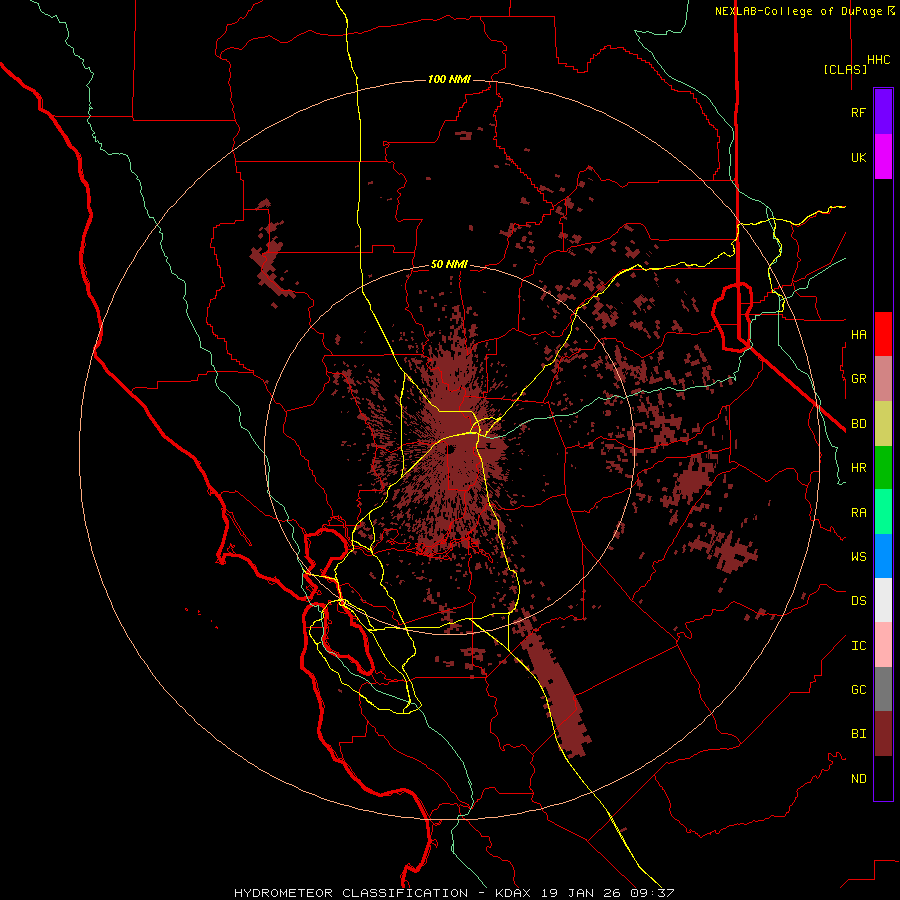Click the RF legend label
This screenshot has height=900, width=900.
pos(858,112)
